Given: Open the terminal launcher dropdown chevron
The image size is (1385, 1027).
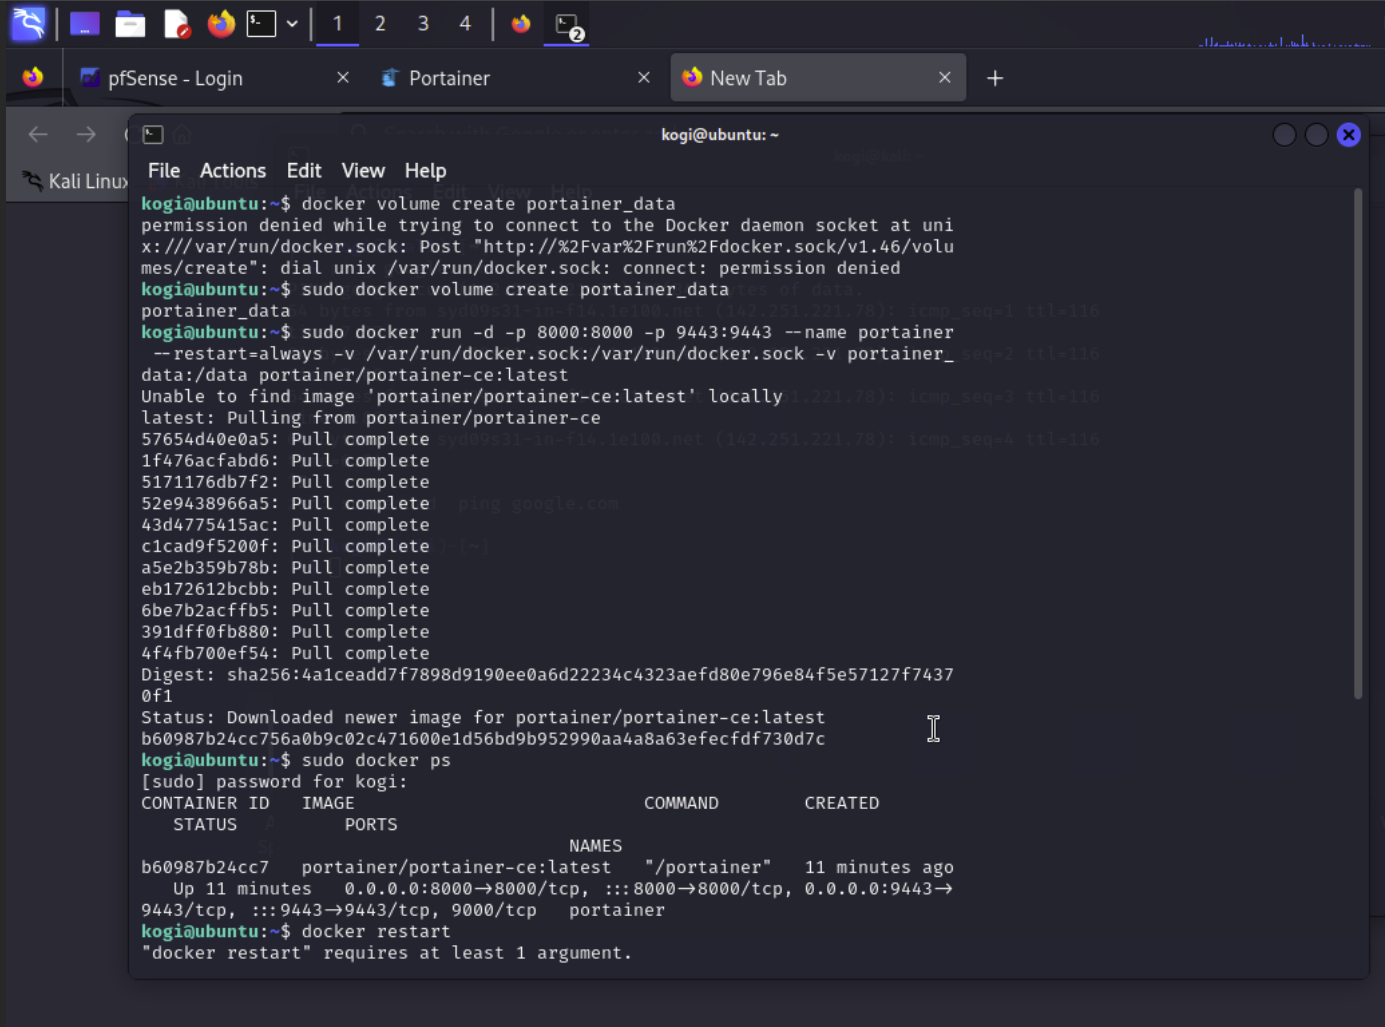Looking at the screenshot, I should pos(290,24).
